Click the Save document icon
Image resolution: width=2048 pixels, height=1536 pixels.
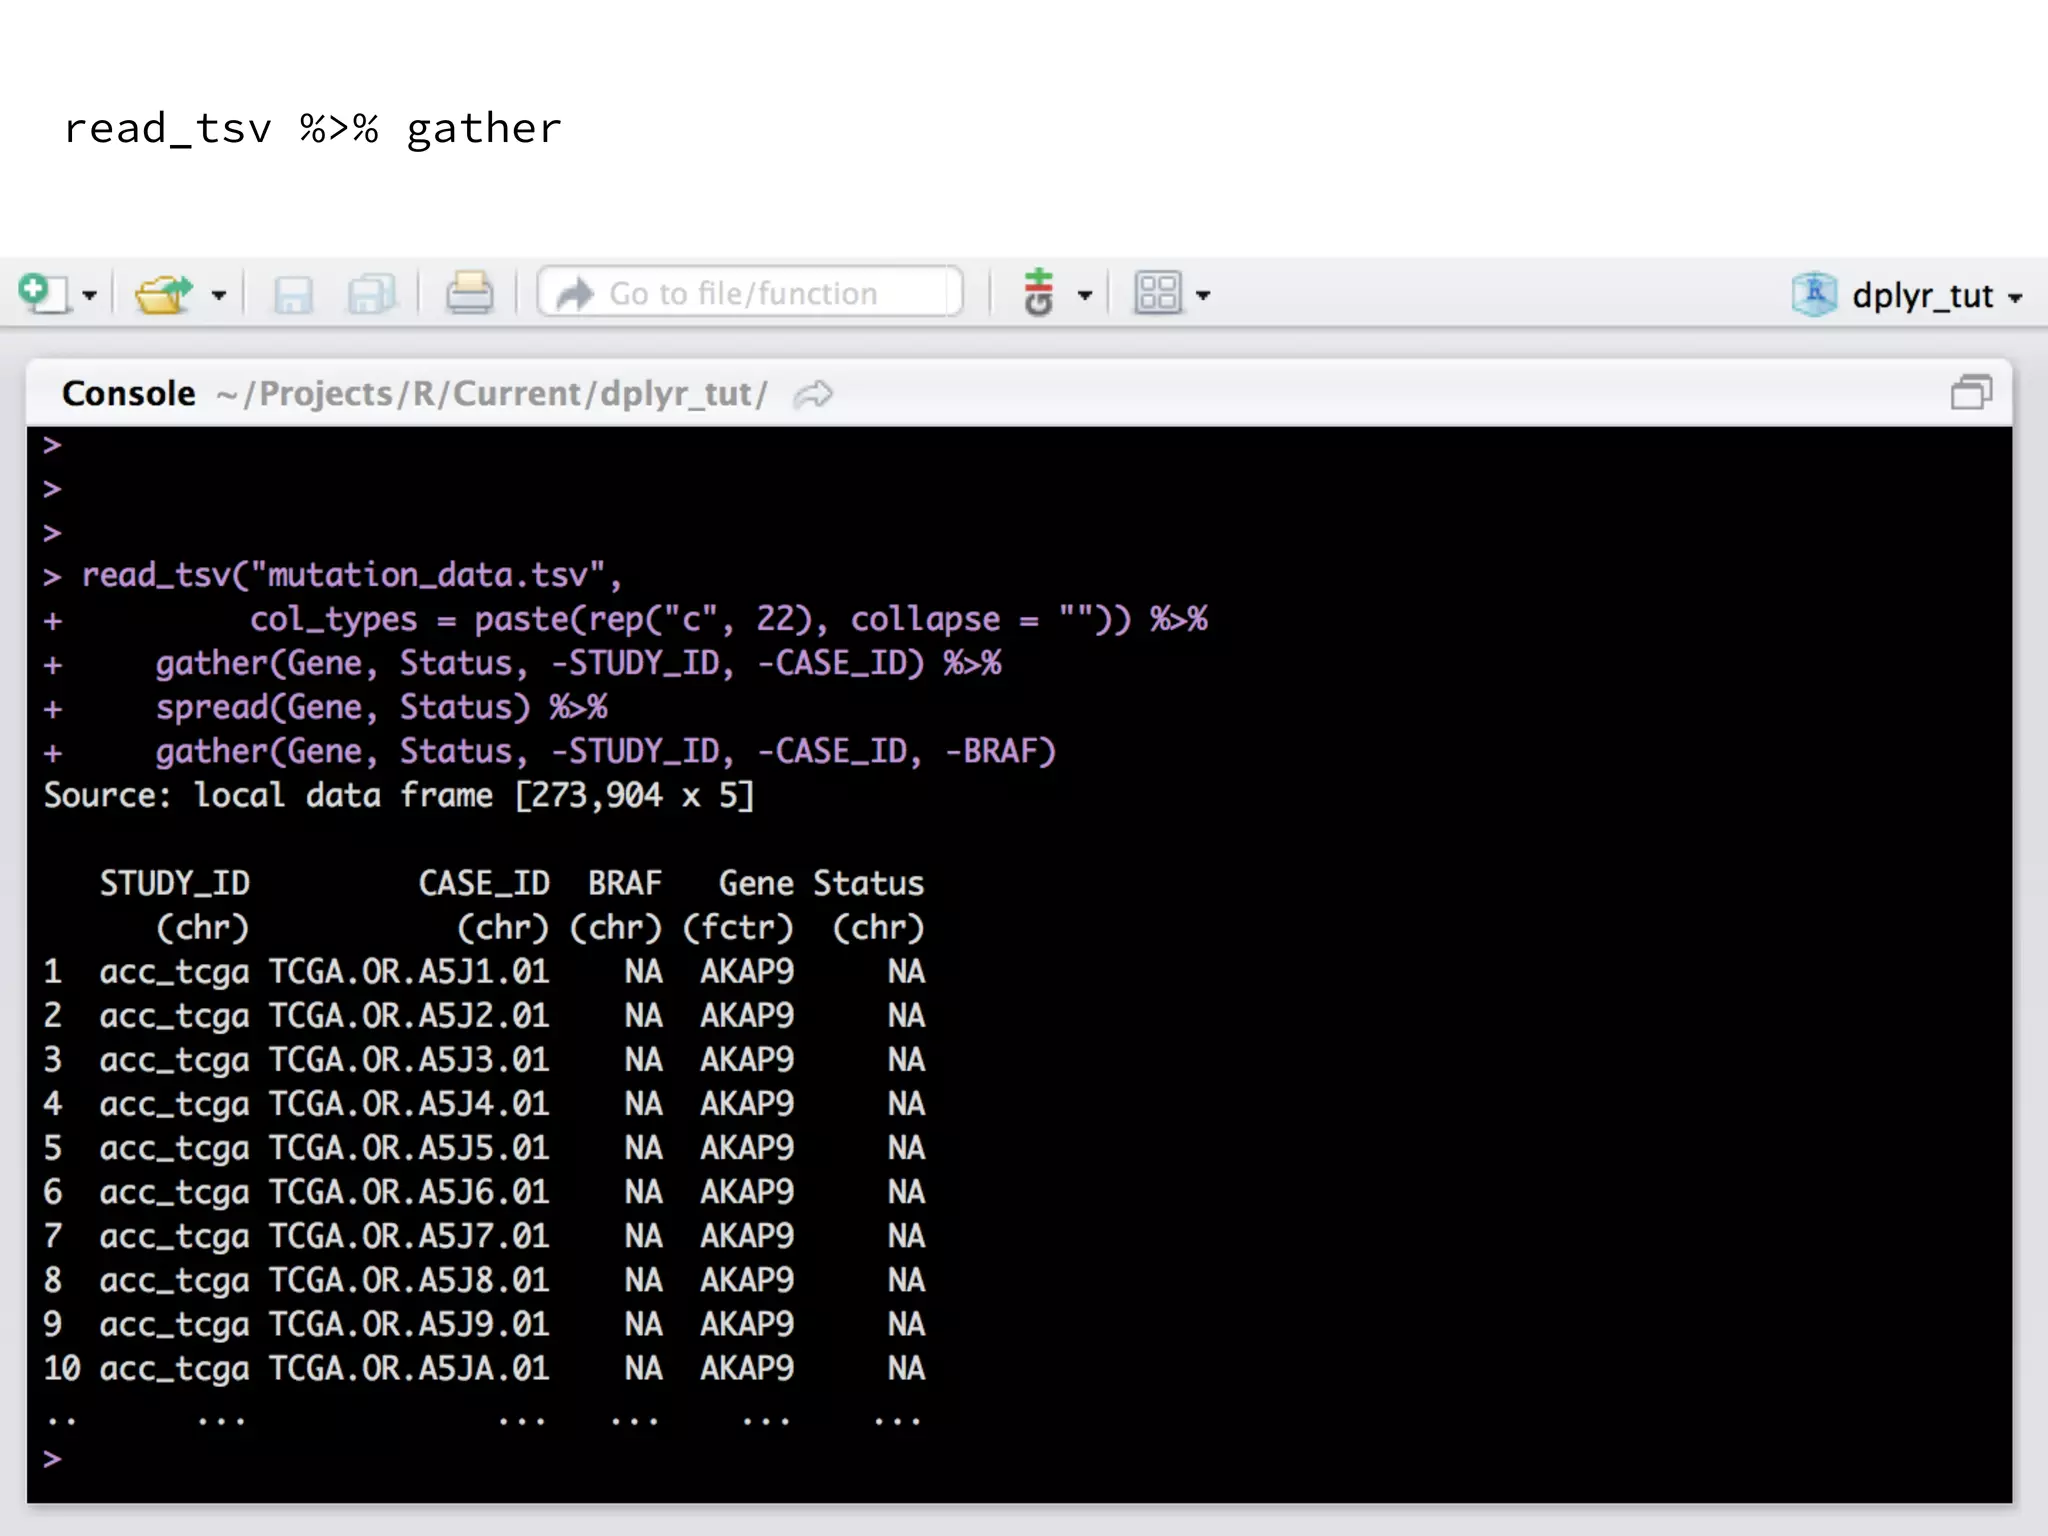293,294
